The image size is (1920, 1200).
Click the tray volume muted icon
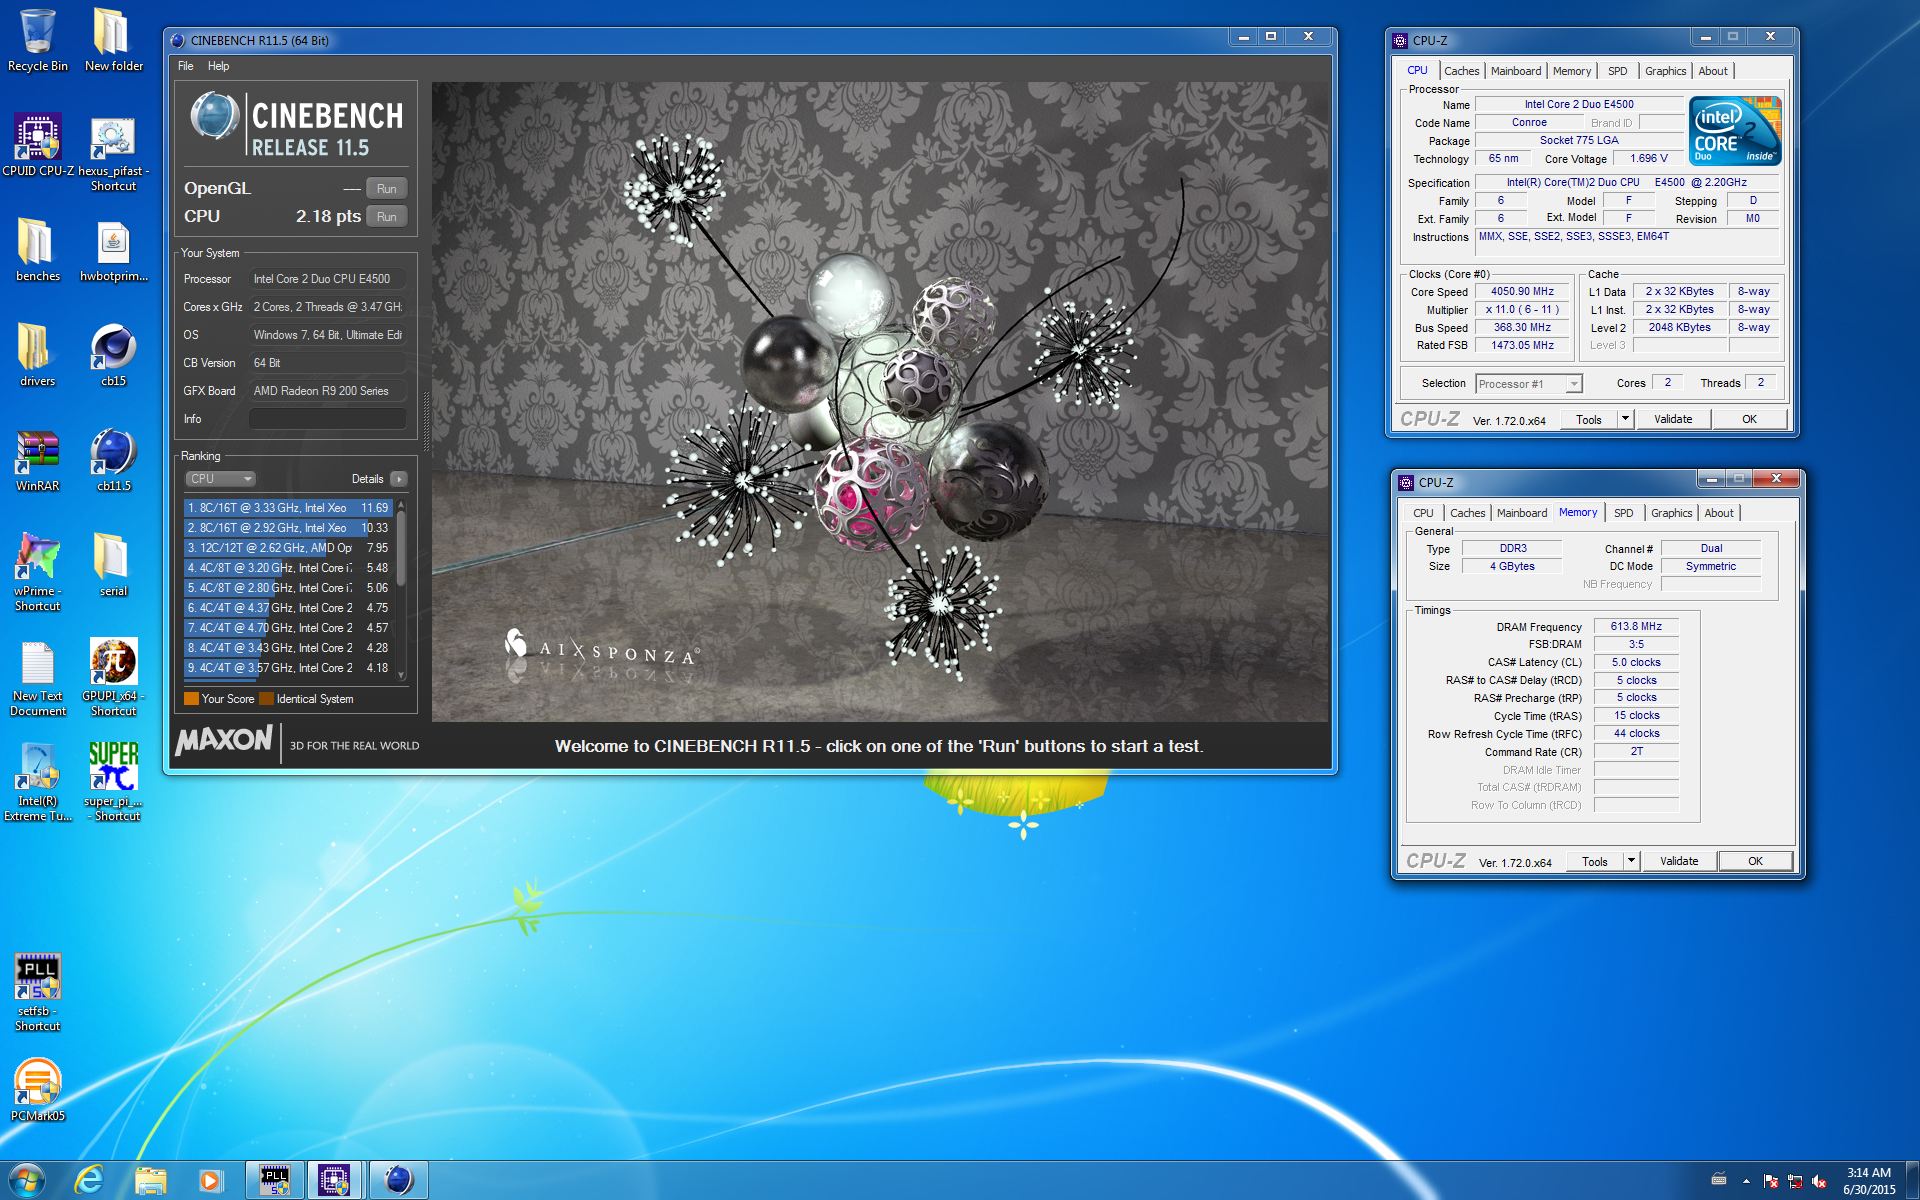coord(1819,1181)
